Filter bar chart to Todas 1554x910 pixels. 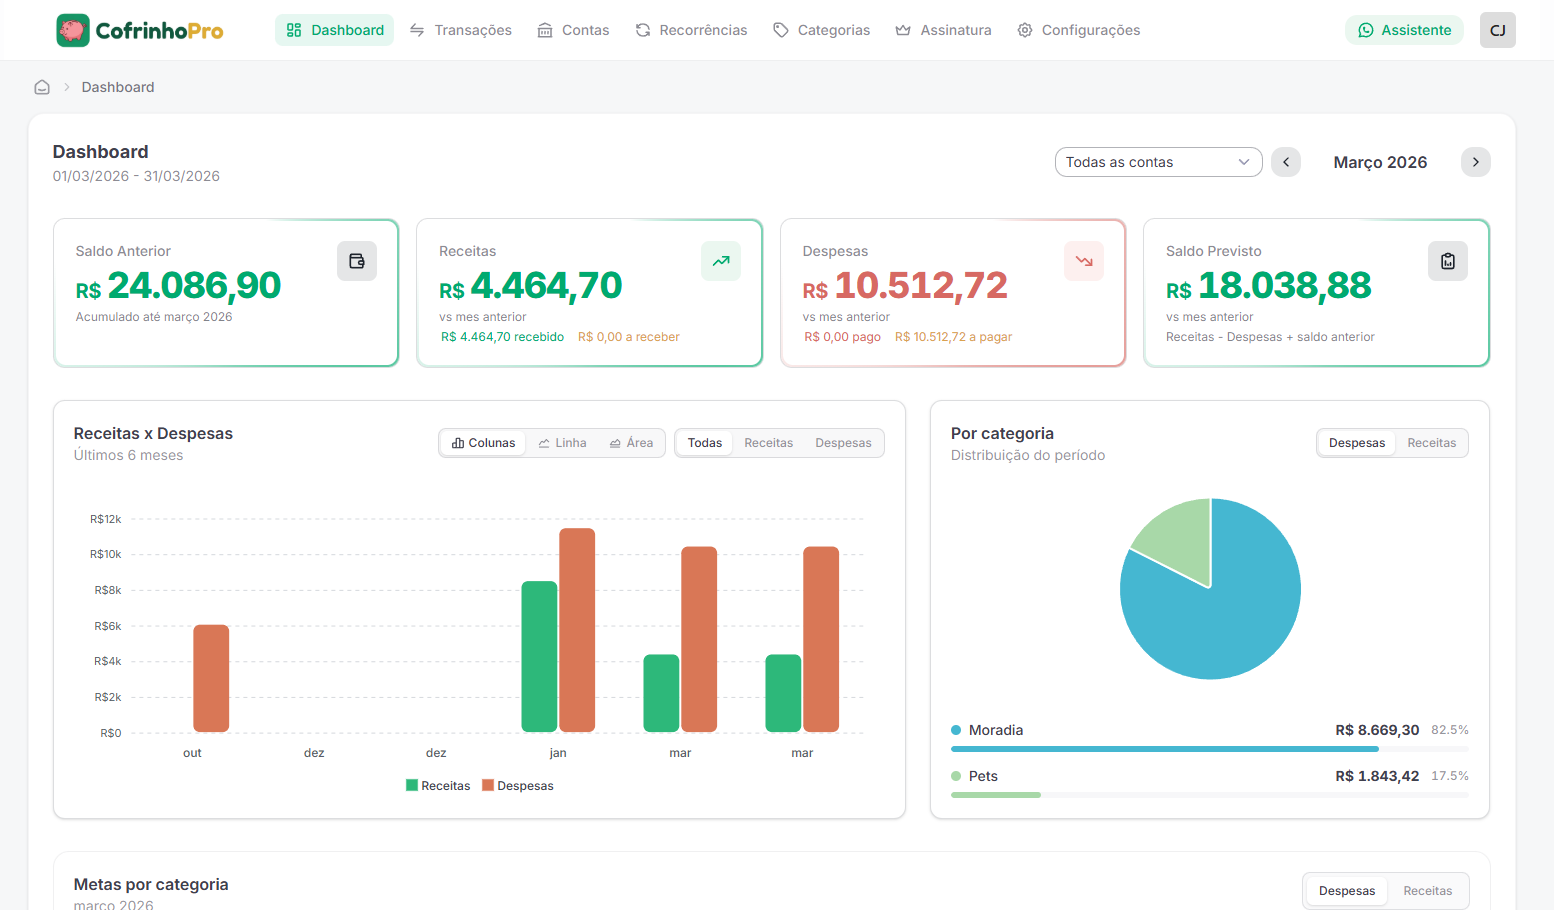705,443
